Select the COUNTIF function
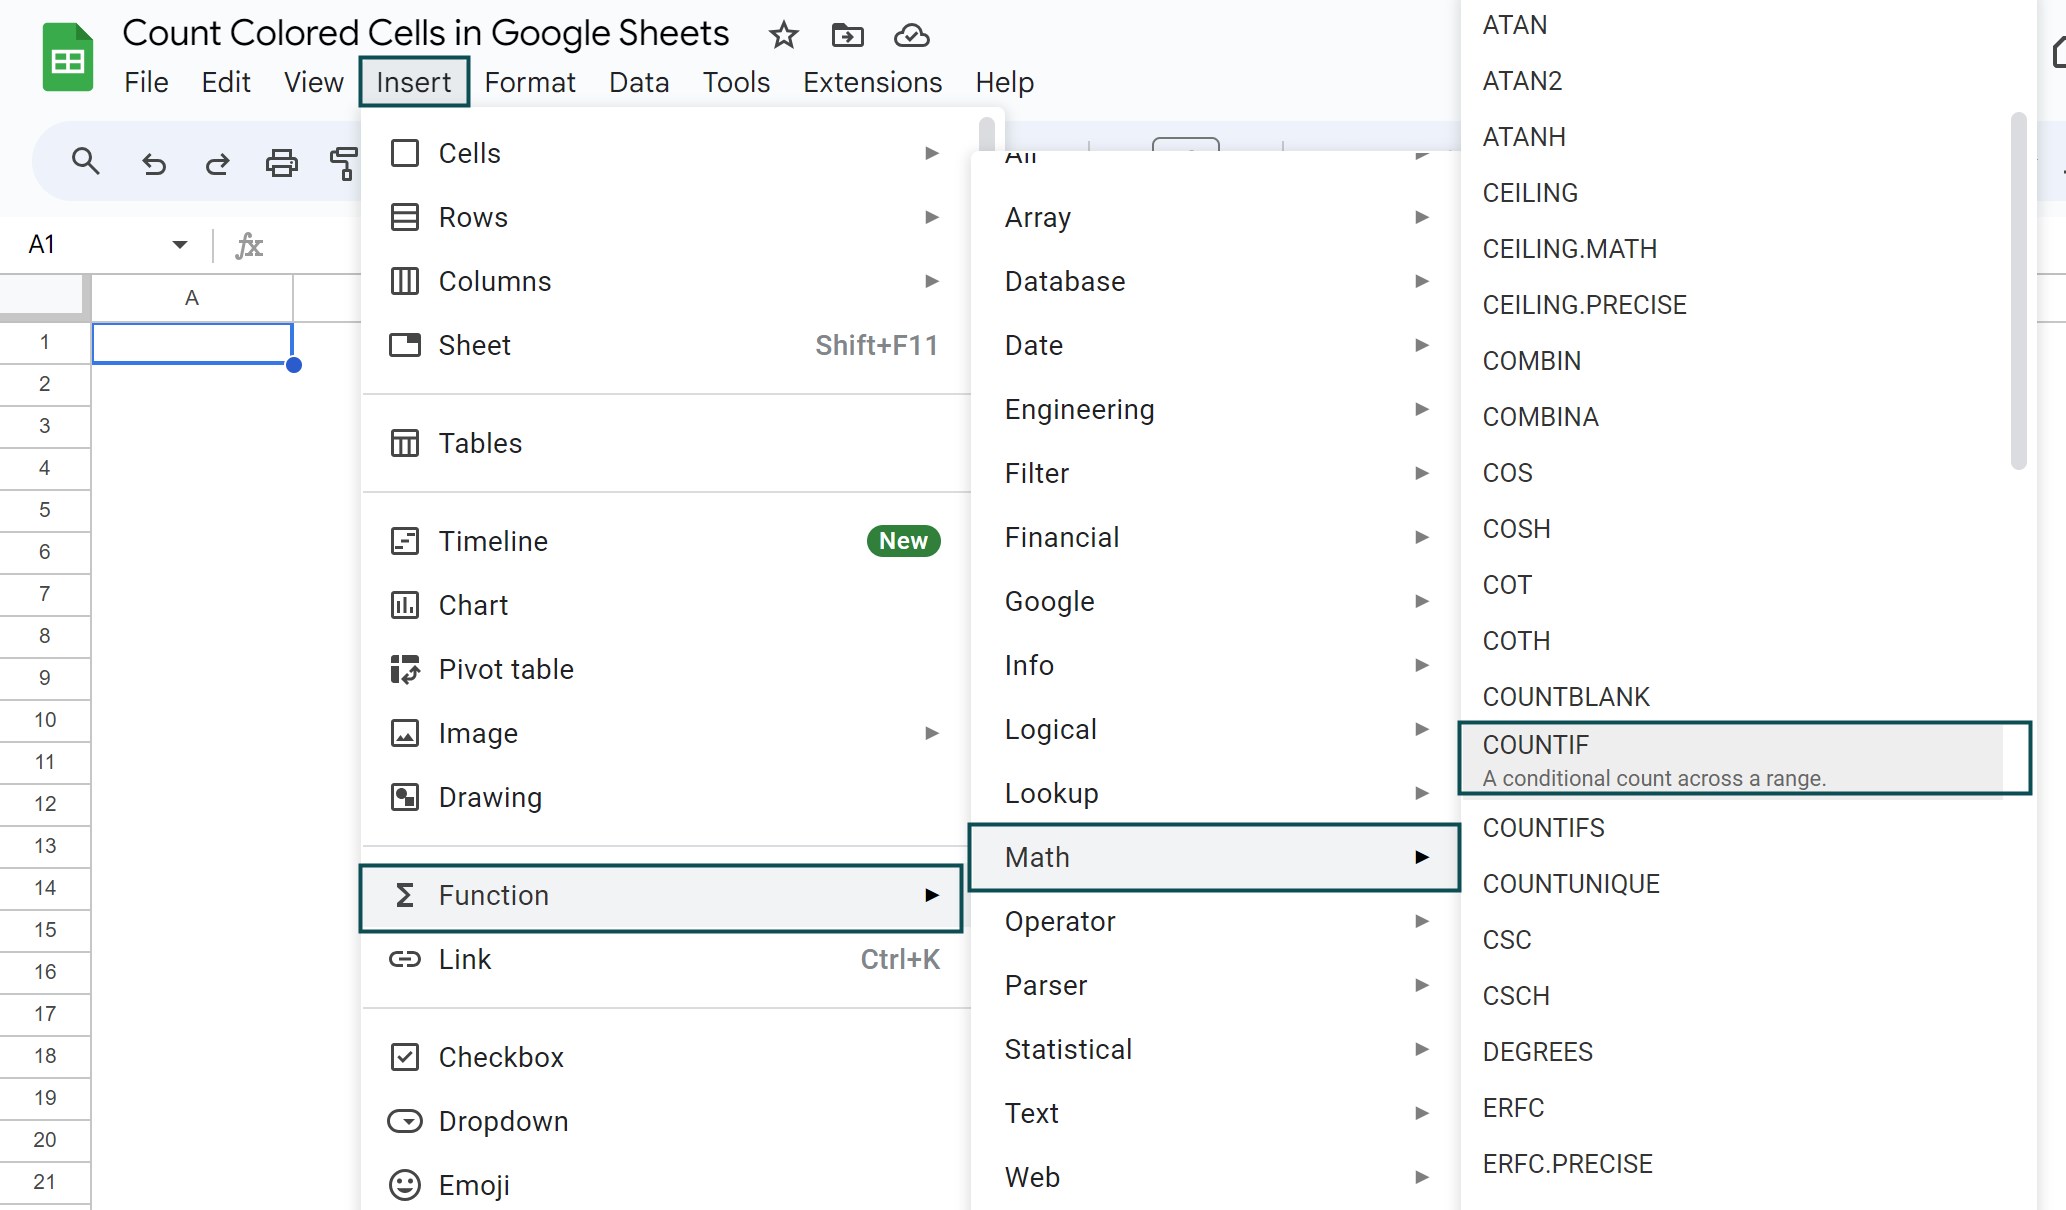The image size is (2066, 1210). click(1745, 759)
